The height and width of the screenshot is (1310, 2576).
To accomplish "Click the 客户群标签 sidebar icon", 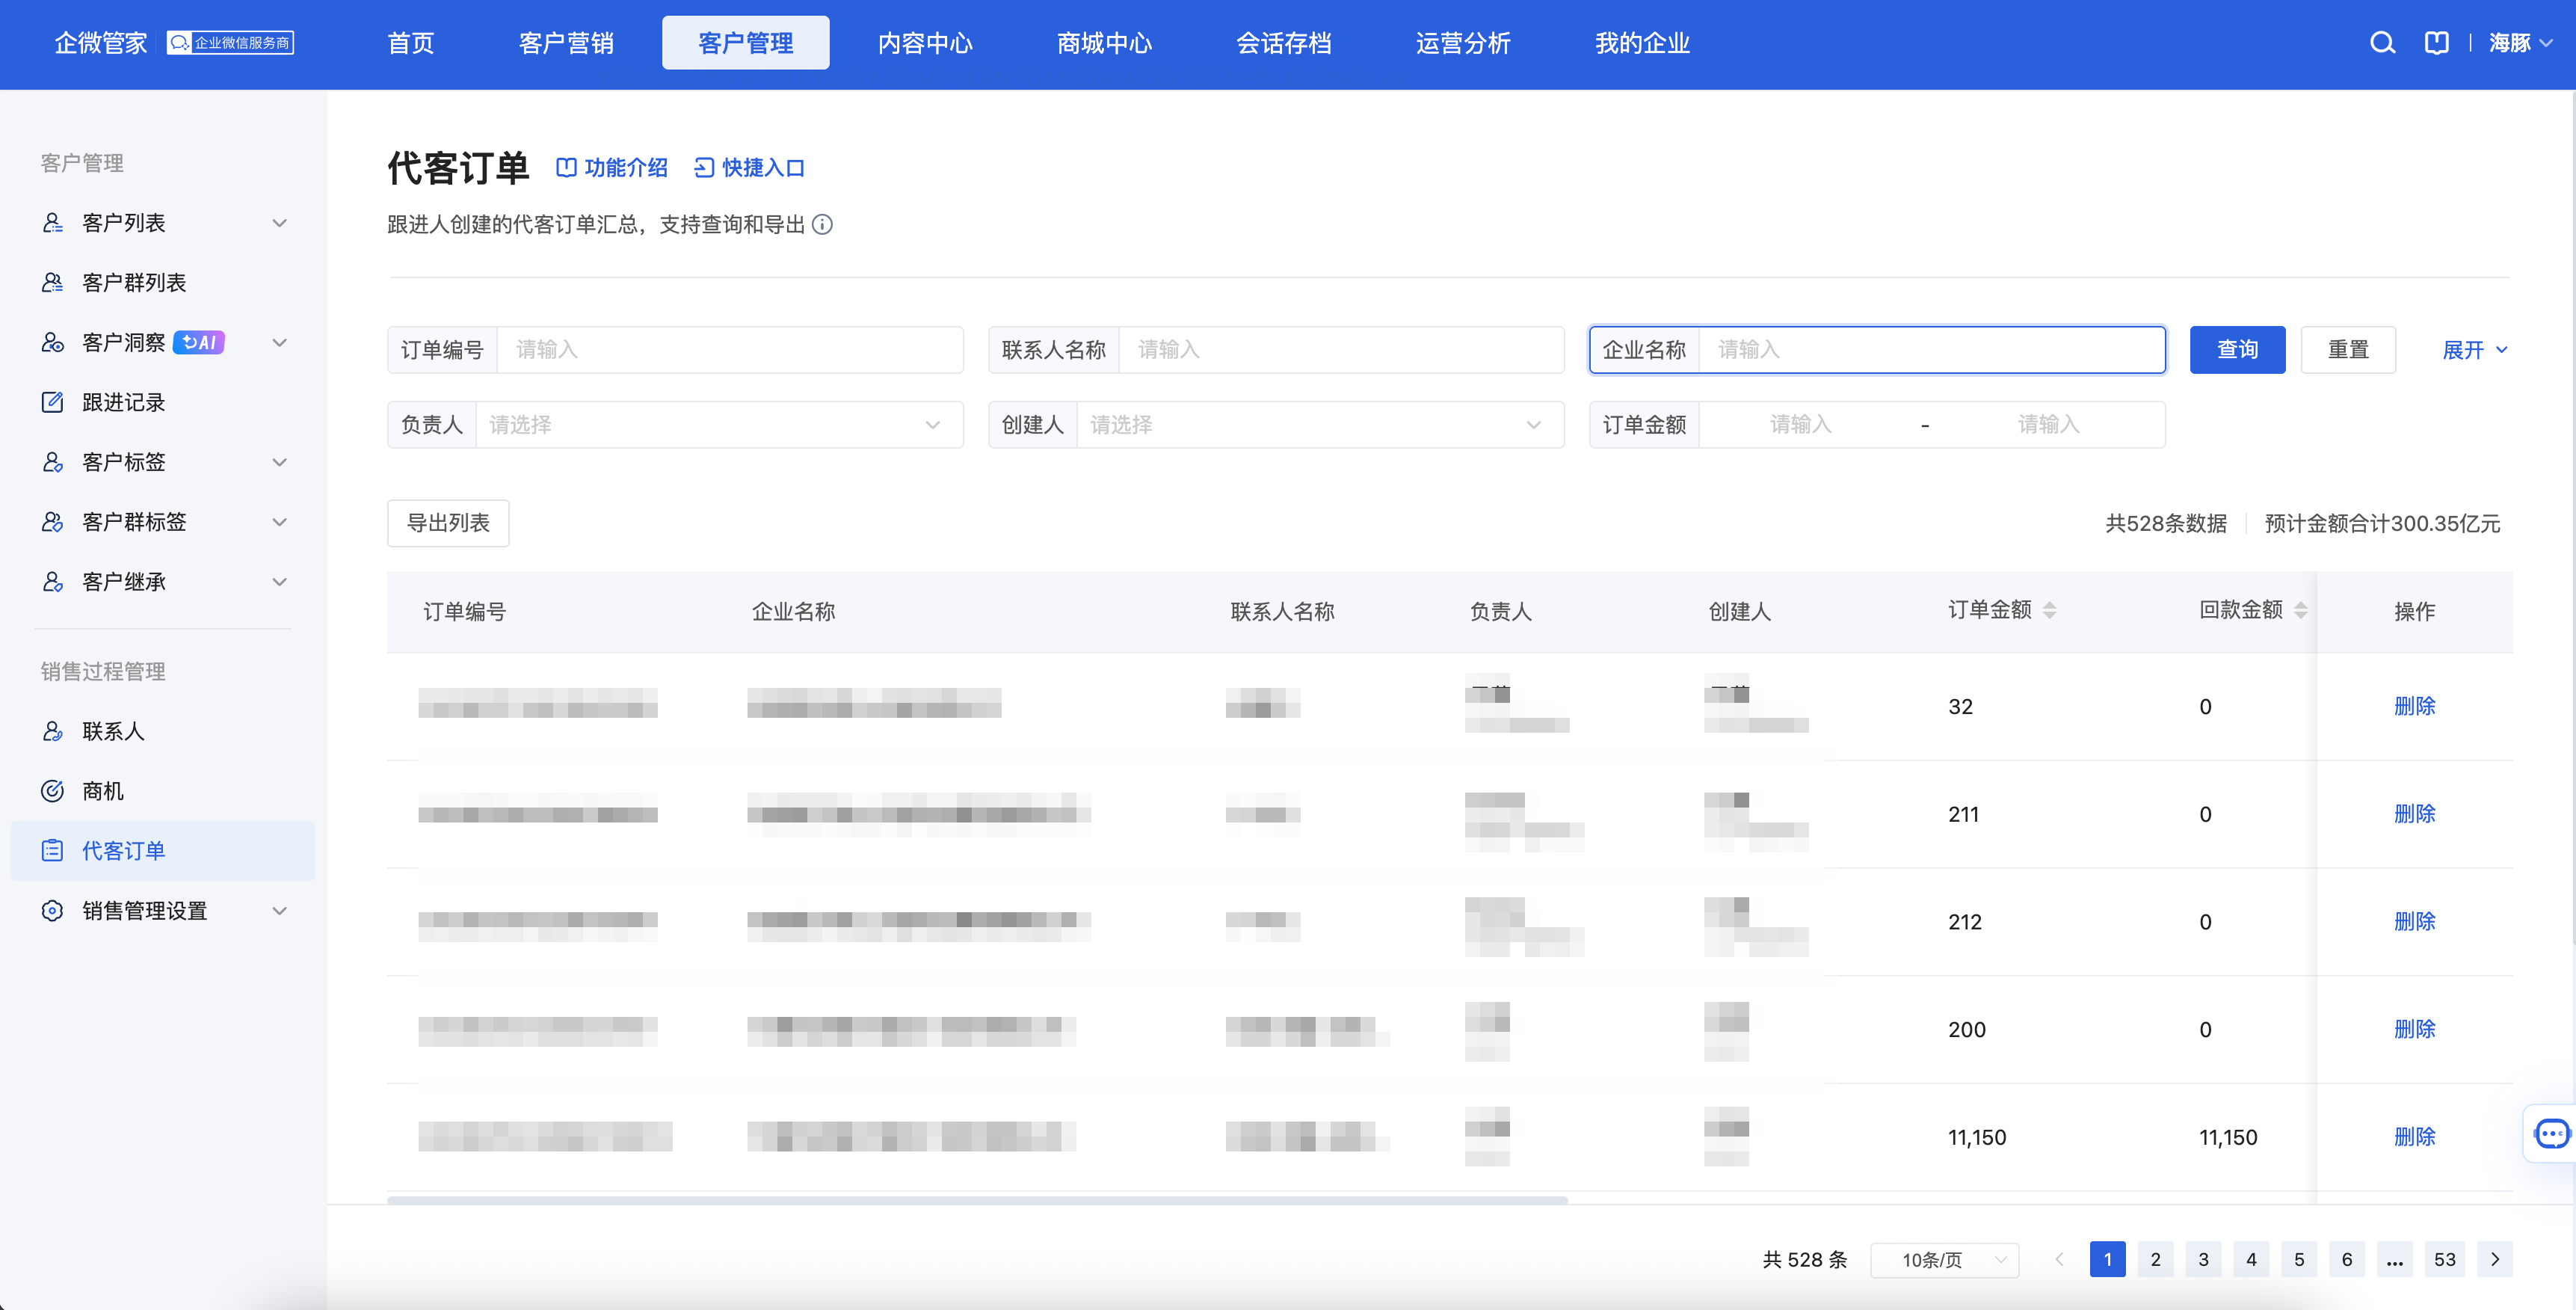I will point(52,522).
